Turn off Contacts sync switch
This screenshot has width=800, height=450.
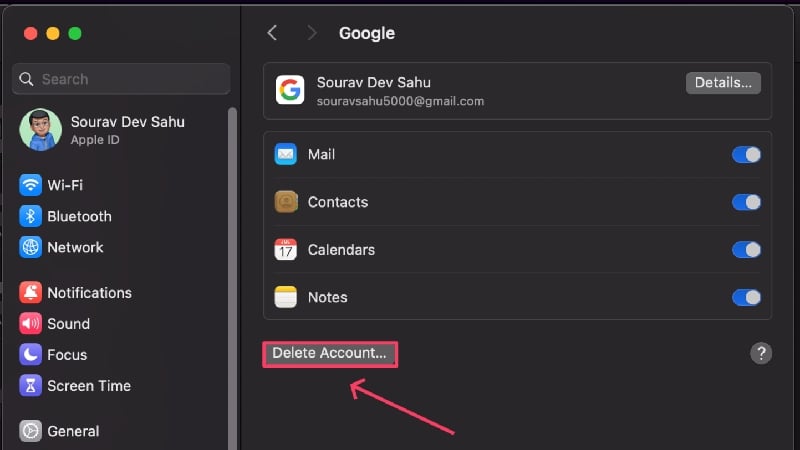click(746, 202)
